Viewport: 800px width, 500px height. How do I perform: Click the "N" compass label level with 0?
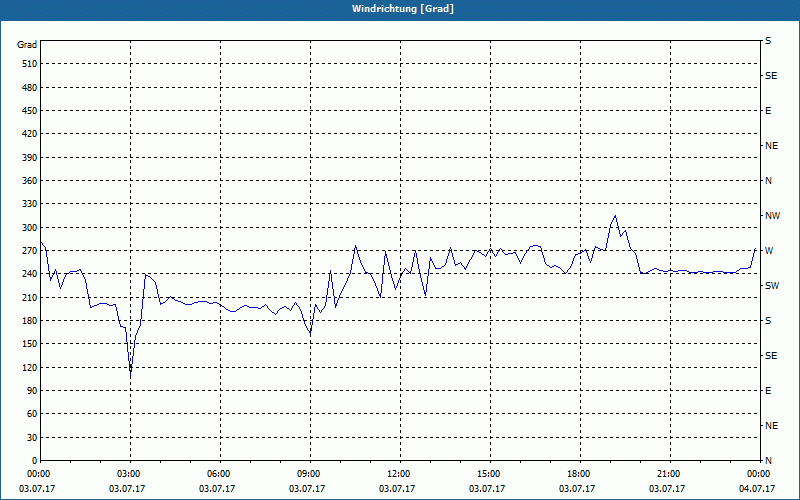click(769, 461)
